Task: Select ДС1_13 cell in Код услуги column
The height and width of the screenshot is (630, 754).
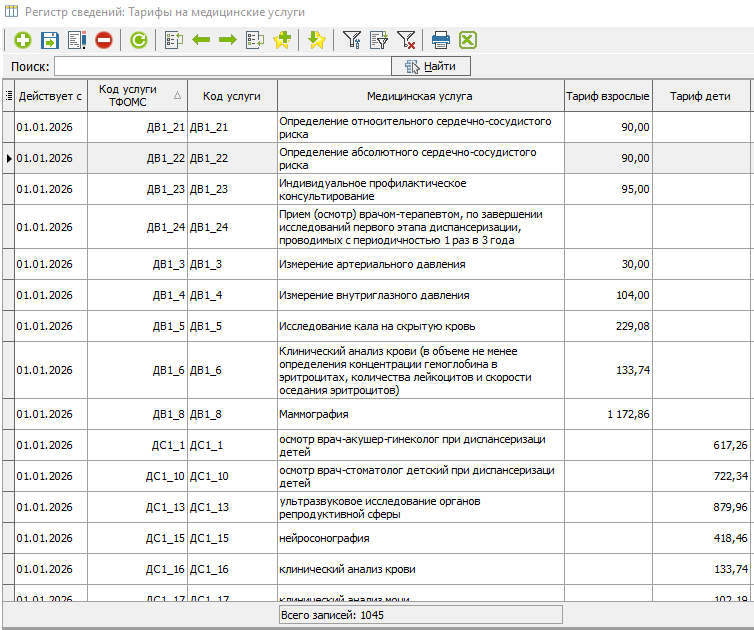Action: tap(232, 507)
